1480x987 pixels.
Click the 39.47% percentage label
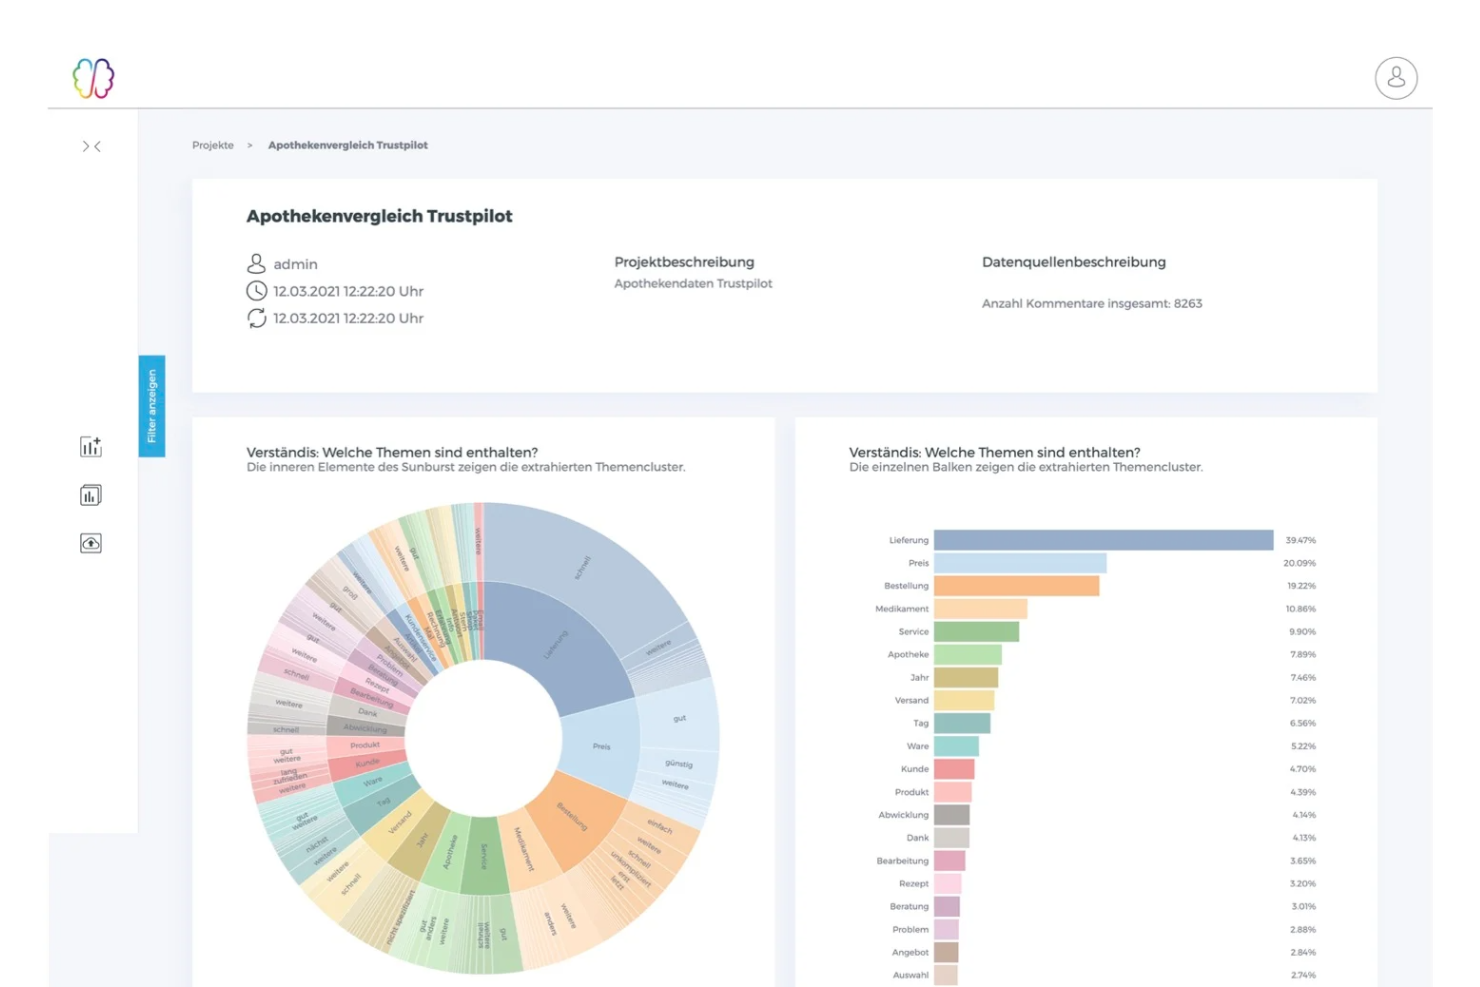(1300, 539)
